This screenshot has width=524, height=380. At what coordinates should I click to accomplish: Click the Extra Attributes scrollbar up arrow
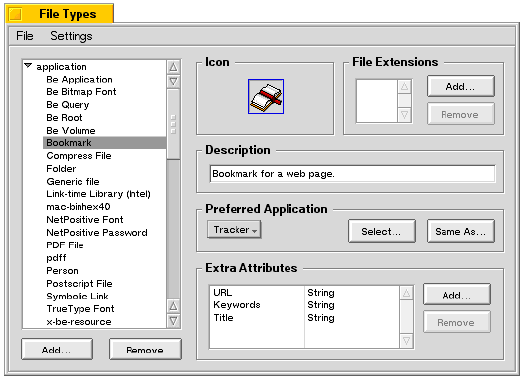(406, 293)
